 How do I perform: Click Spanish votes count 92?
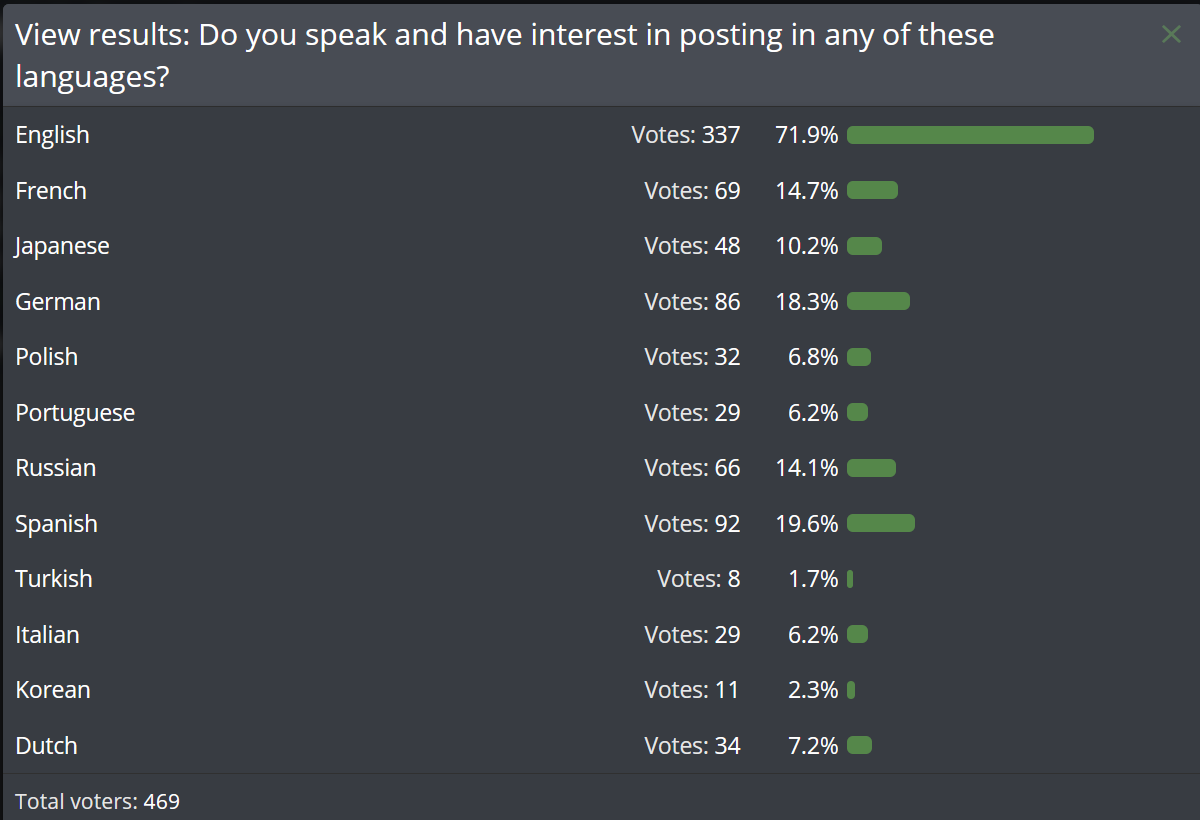point(692,524)
